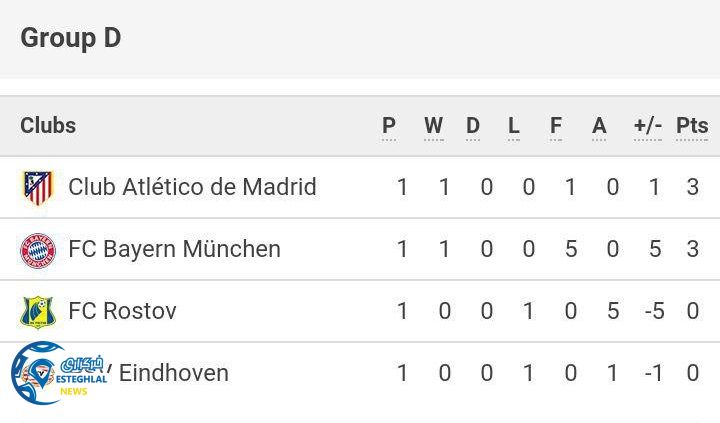Click the Atlético de Madrid club crest
This screenshot has width=720, height=423.
pyautogui.click(x=38, y=188)
